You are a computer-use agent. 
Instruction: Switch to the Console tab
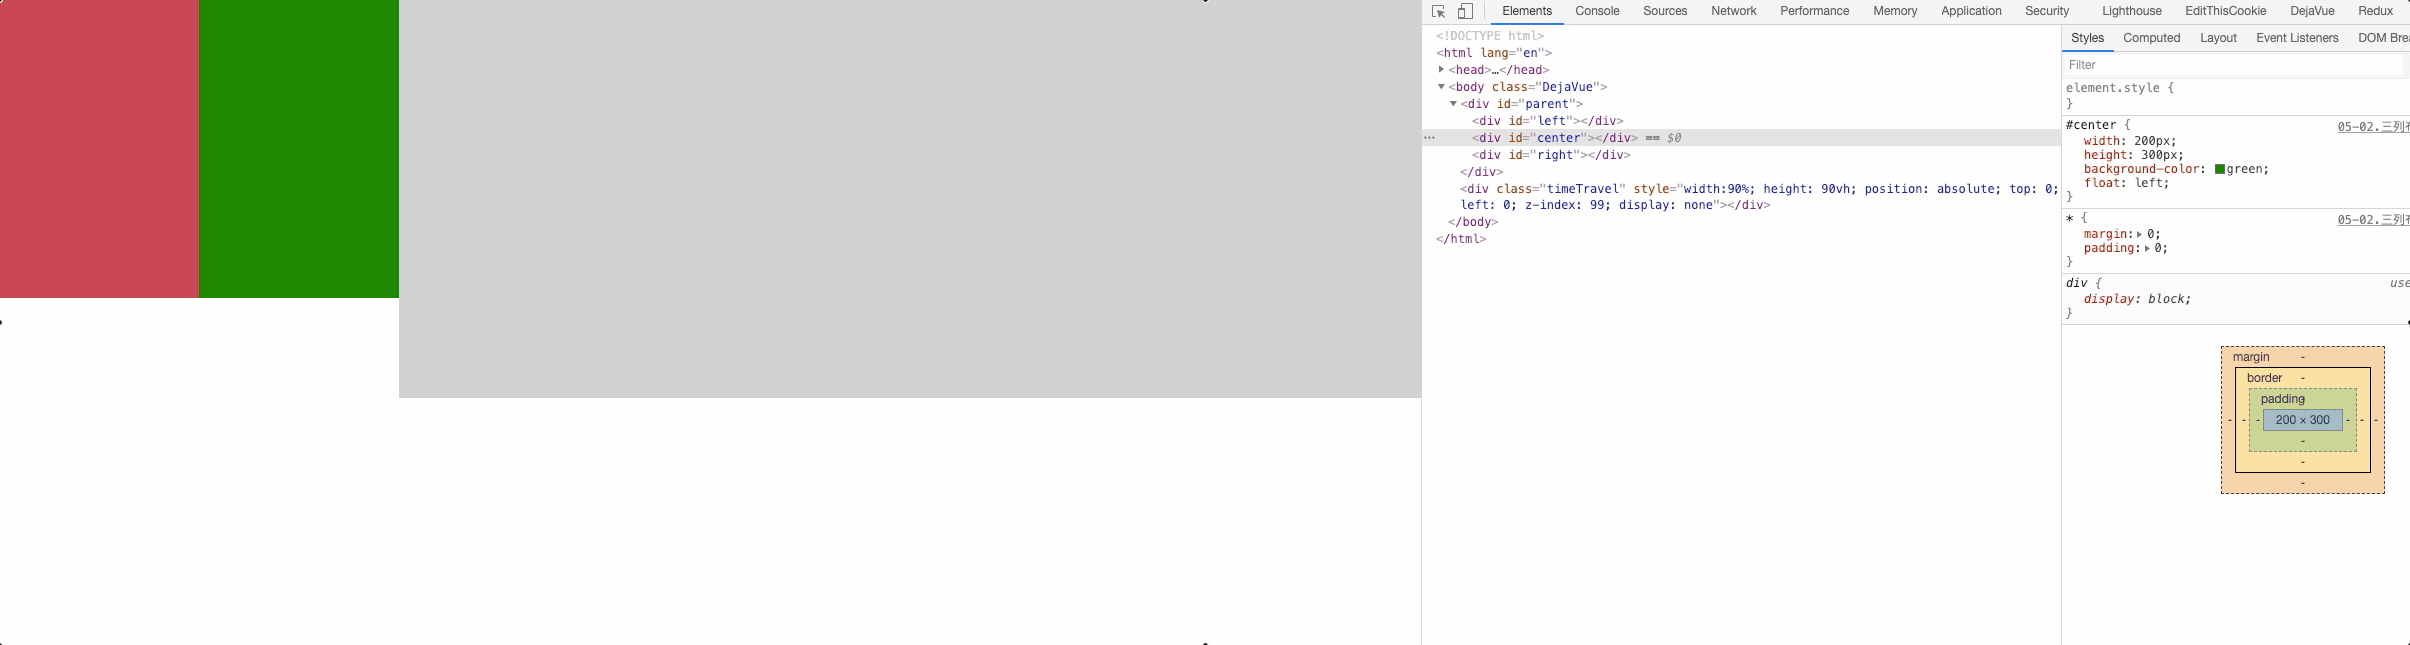pos(1597,11)
